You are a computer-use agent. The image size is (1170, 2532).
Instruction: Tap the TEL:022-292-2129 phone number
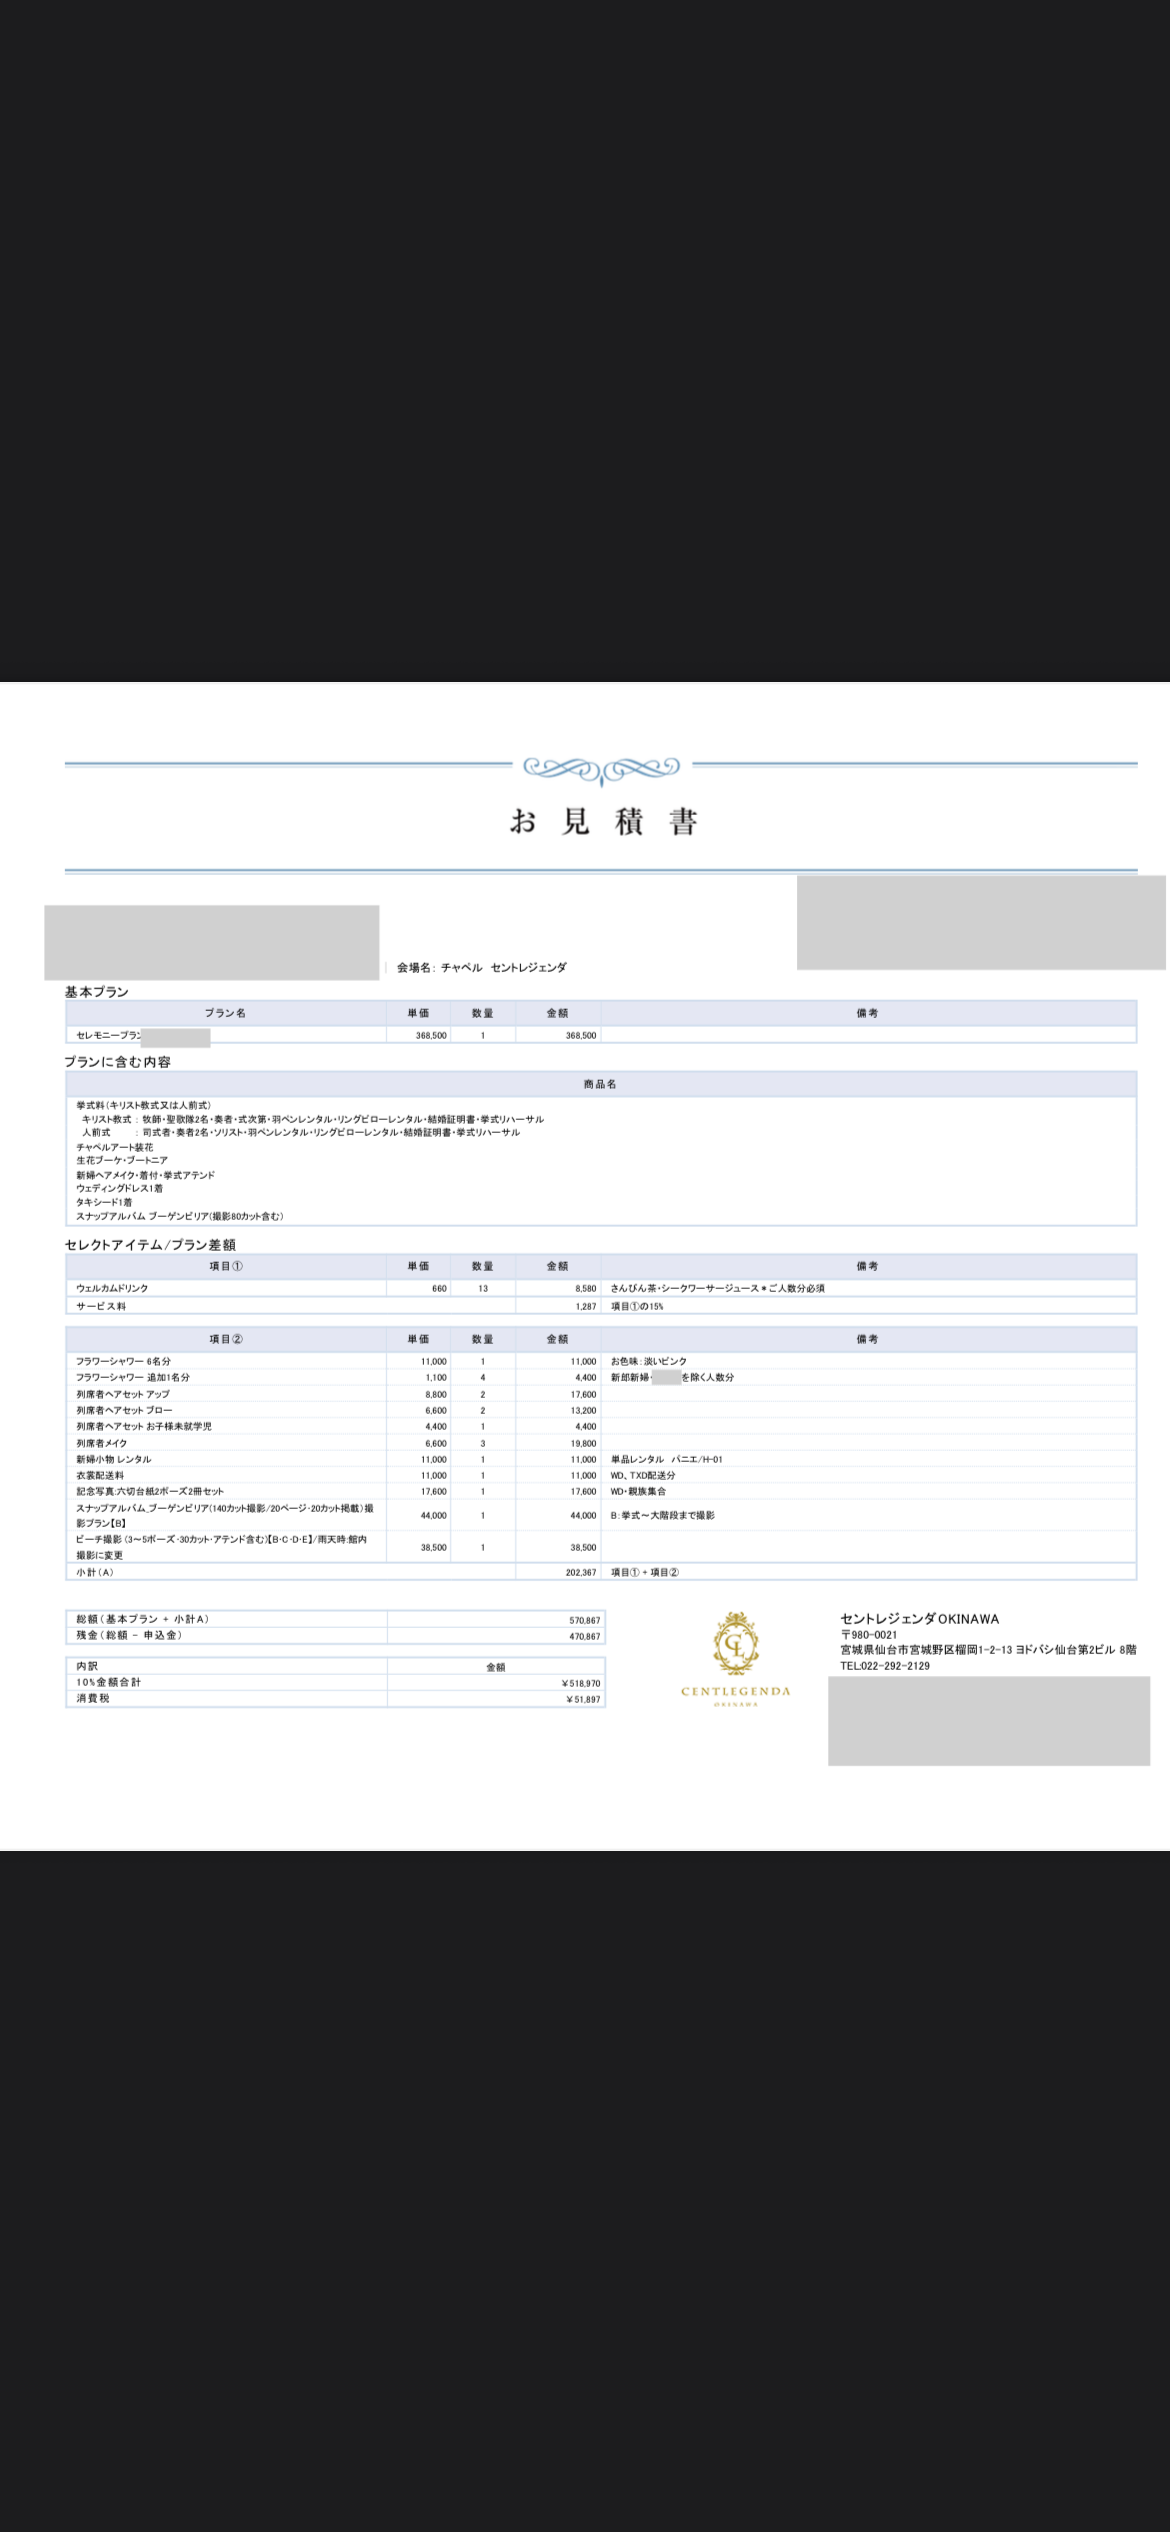[885, 1666]
